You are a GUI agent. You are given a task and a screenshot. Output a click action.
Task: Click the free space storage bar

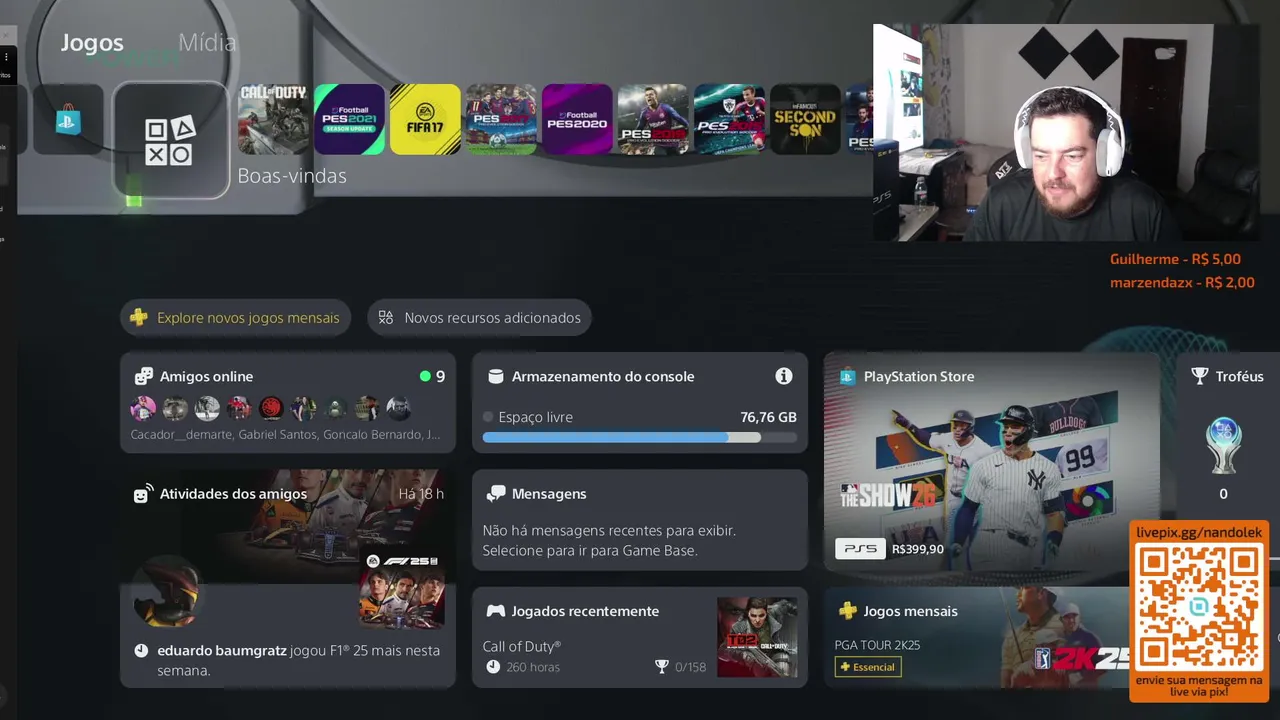pyautogui.click(x=640, y=437)
